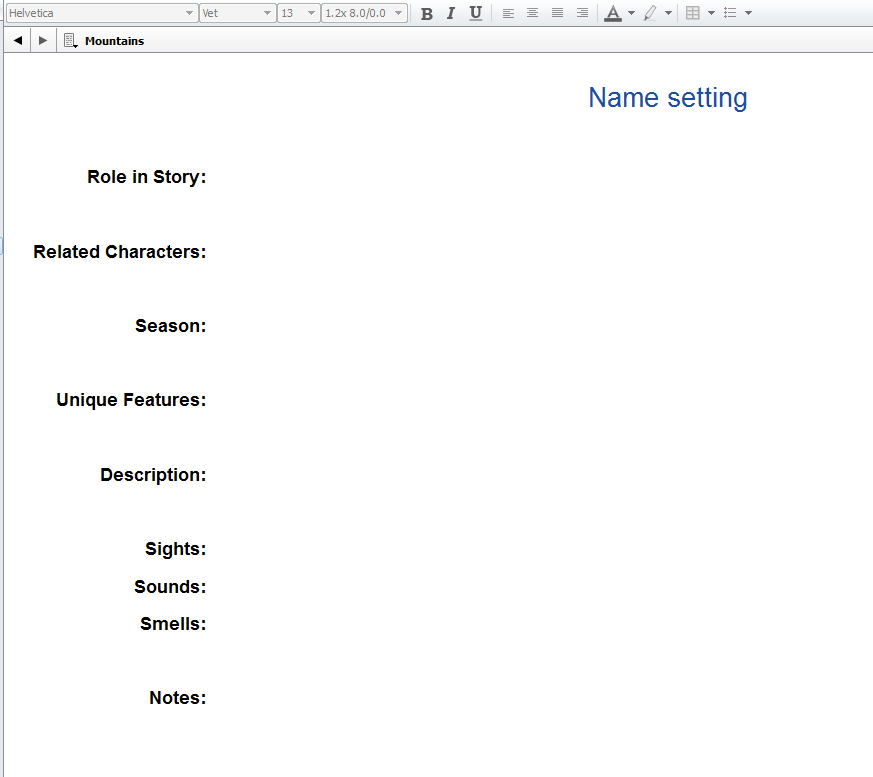873x777 pixels.
Task: Align text left
Action: click(x=508, y=13)
